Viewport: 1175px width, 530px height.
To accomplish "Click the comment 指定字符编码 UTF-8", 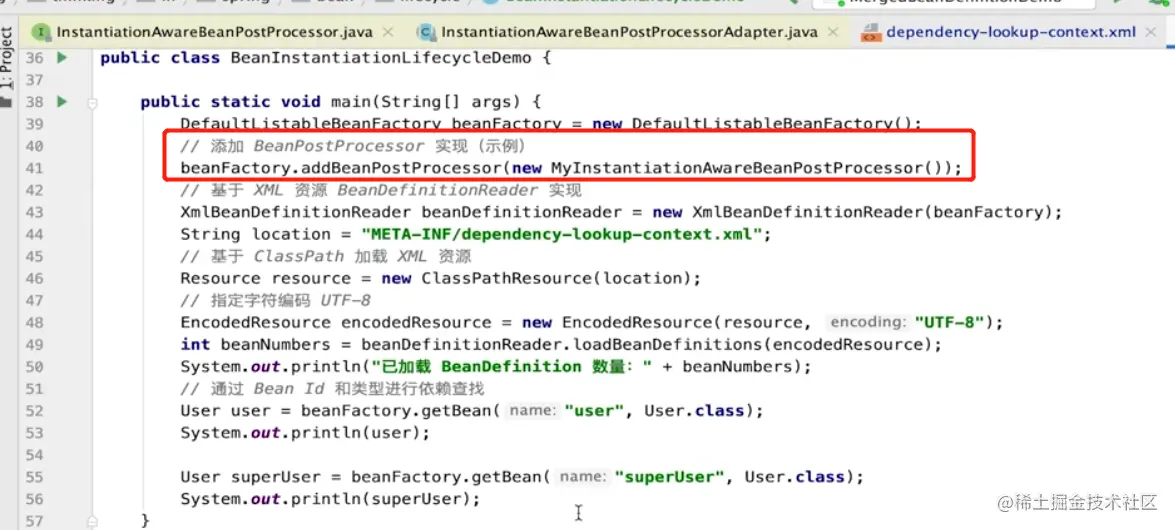I will click(x=276, y=301).
